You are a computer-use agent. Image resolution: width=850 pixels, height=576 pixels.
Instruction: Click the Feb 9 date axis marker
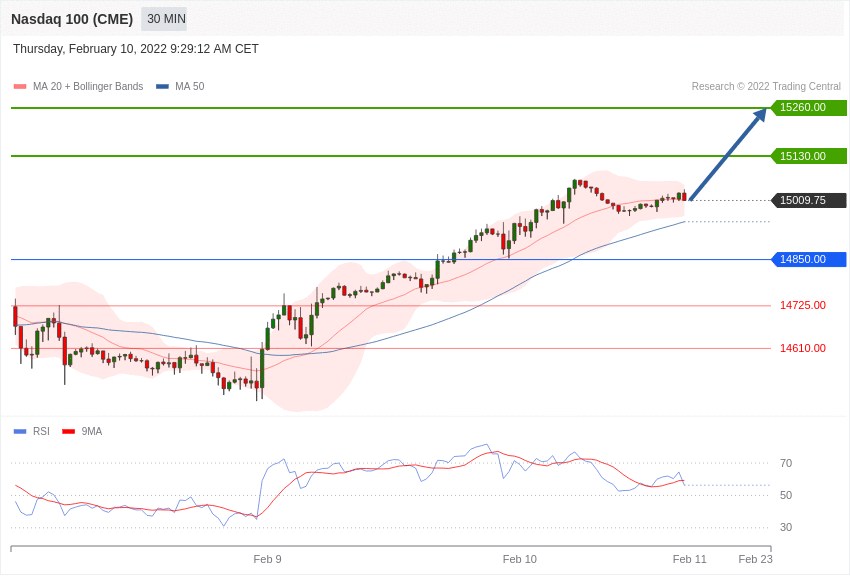pyautogui.click(x=267, y=559)
